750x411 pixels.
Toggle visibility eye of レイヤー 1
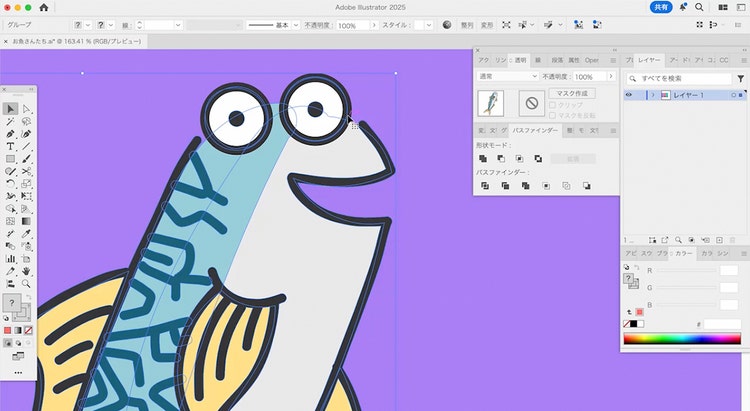point(629,95)
